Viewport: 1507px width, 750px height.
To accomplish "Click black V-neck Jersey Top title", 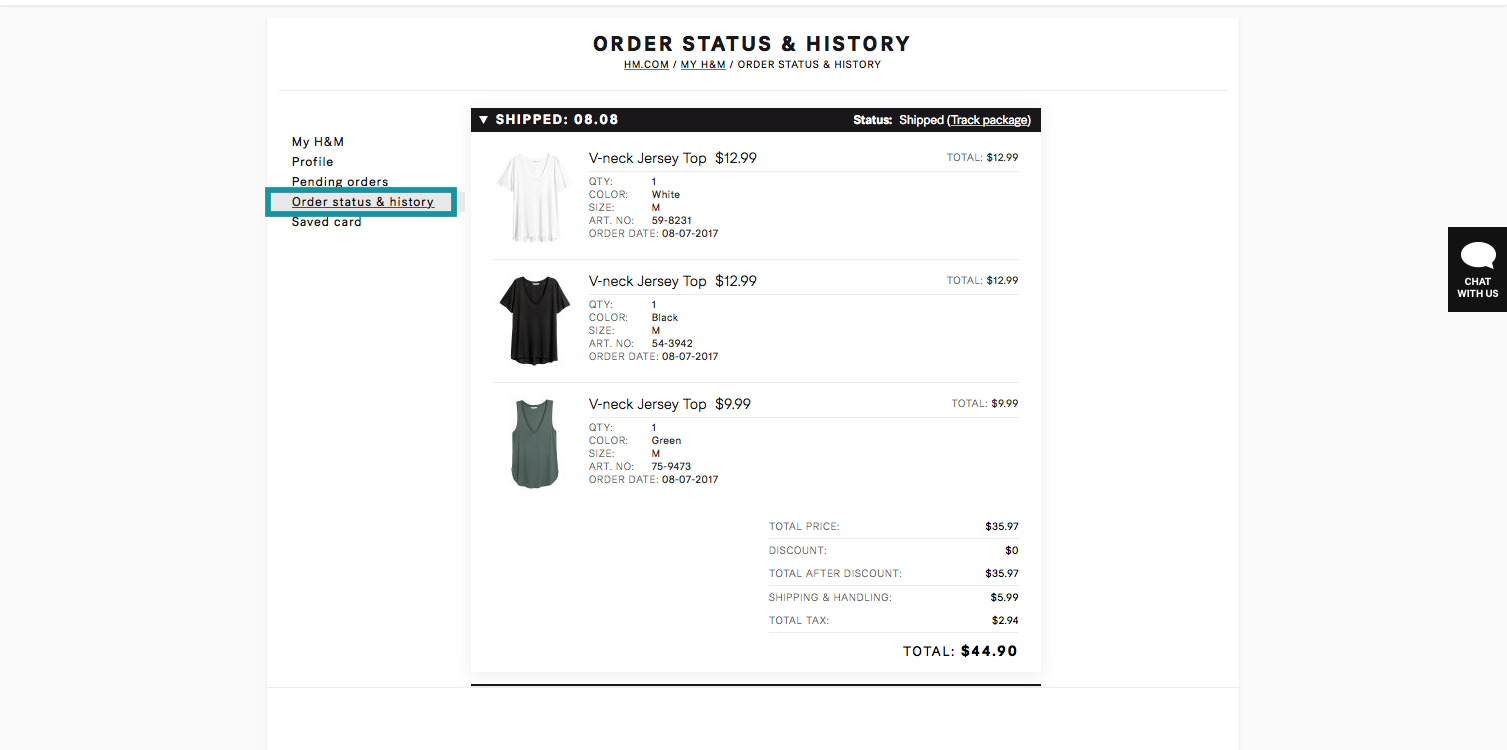I will [x=648, y=281].
